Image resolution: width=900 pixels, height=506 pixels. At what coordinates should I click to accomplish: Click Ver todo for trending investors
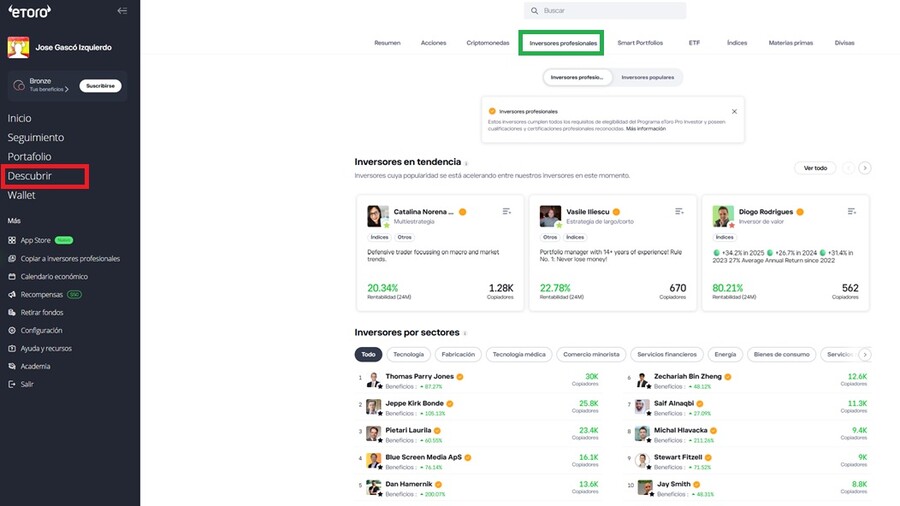click(815, 168)
